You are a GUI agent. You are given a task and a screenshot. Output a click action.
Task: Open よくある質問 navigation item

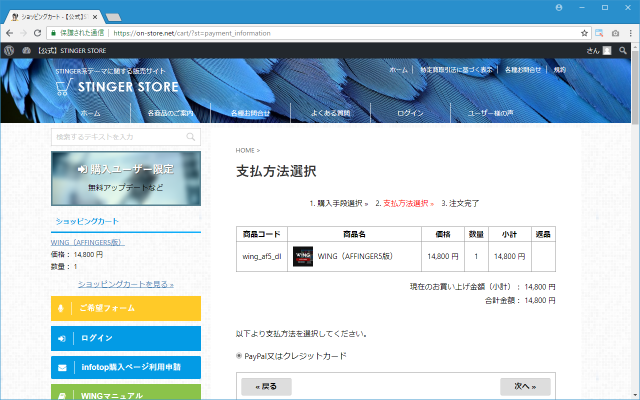pos(331,113)
